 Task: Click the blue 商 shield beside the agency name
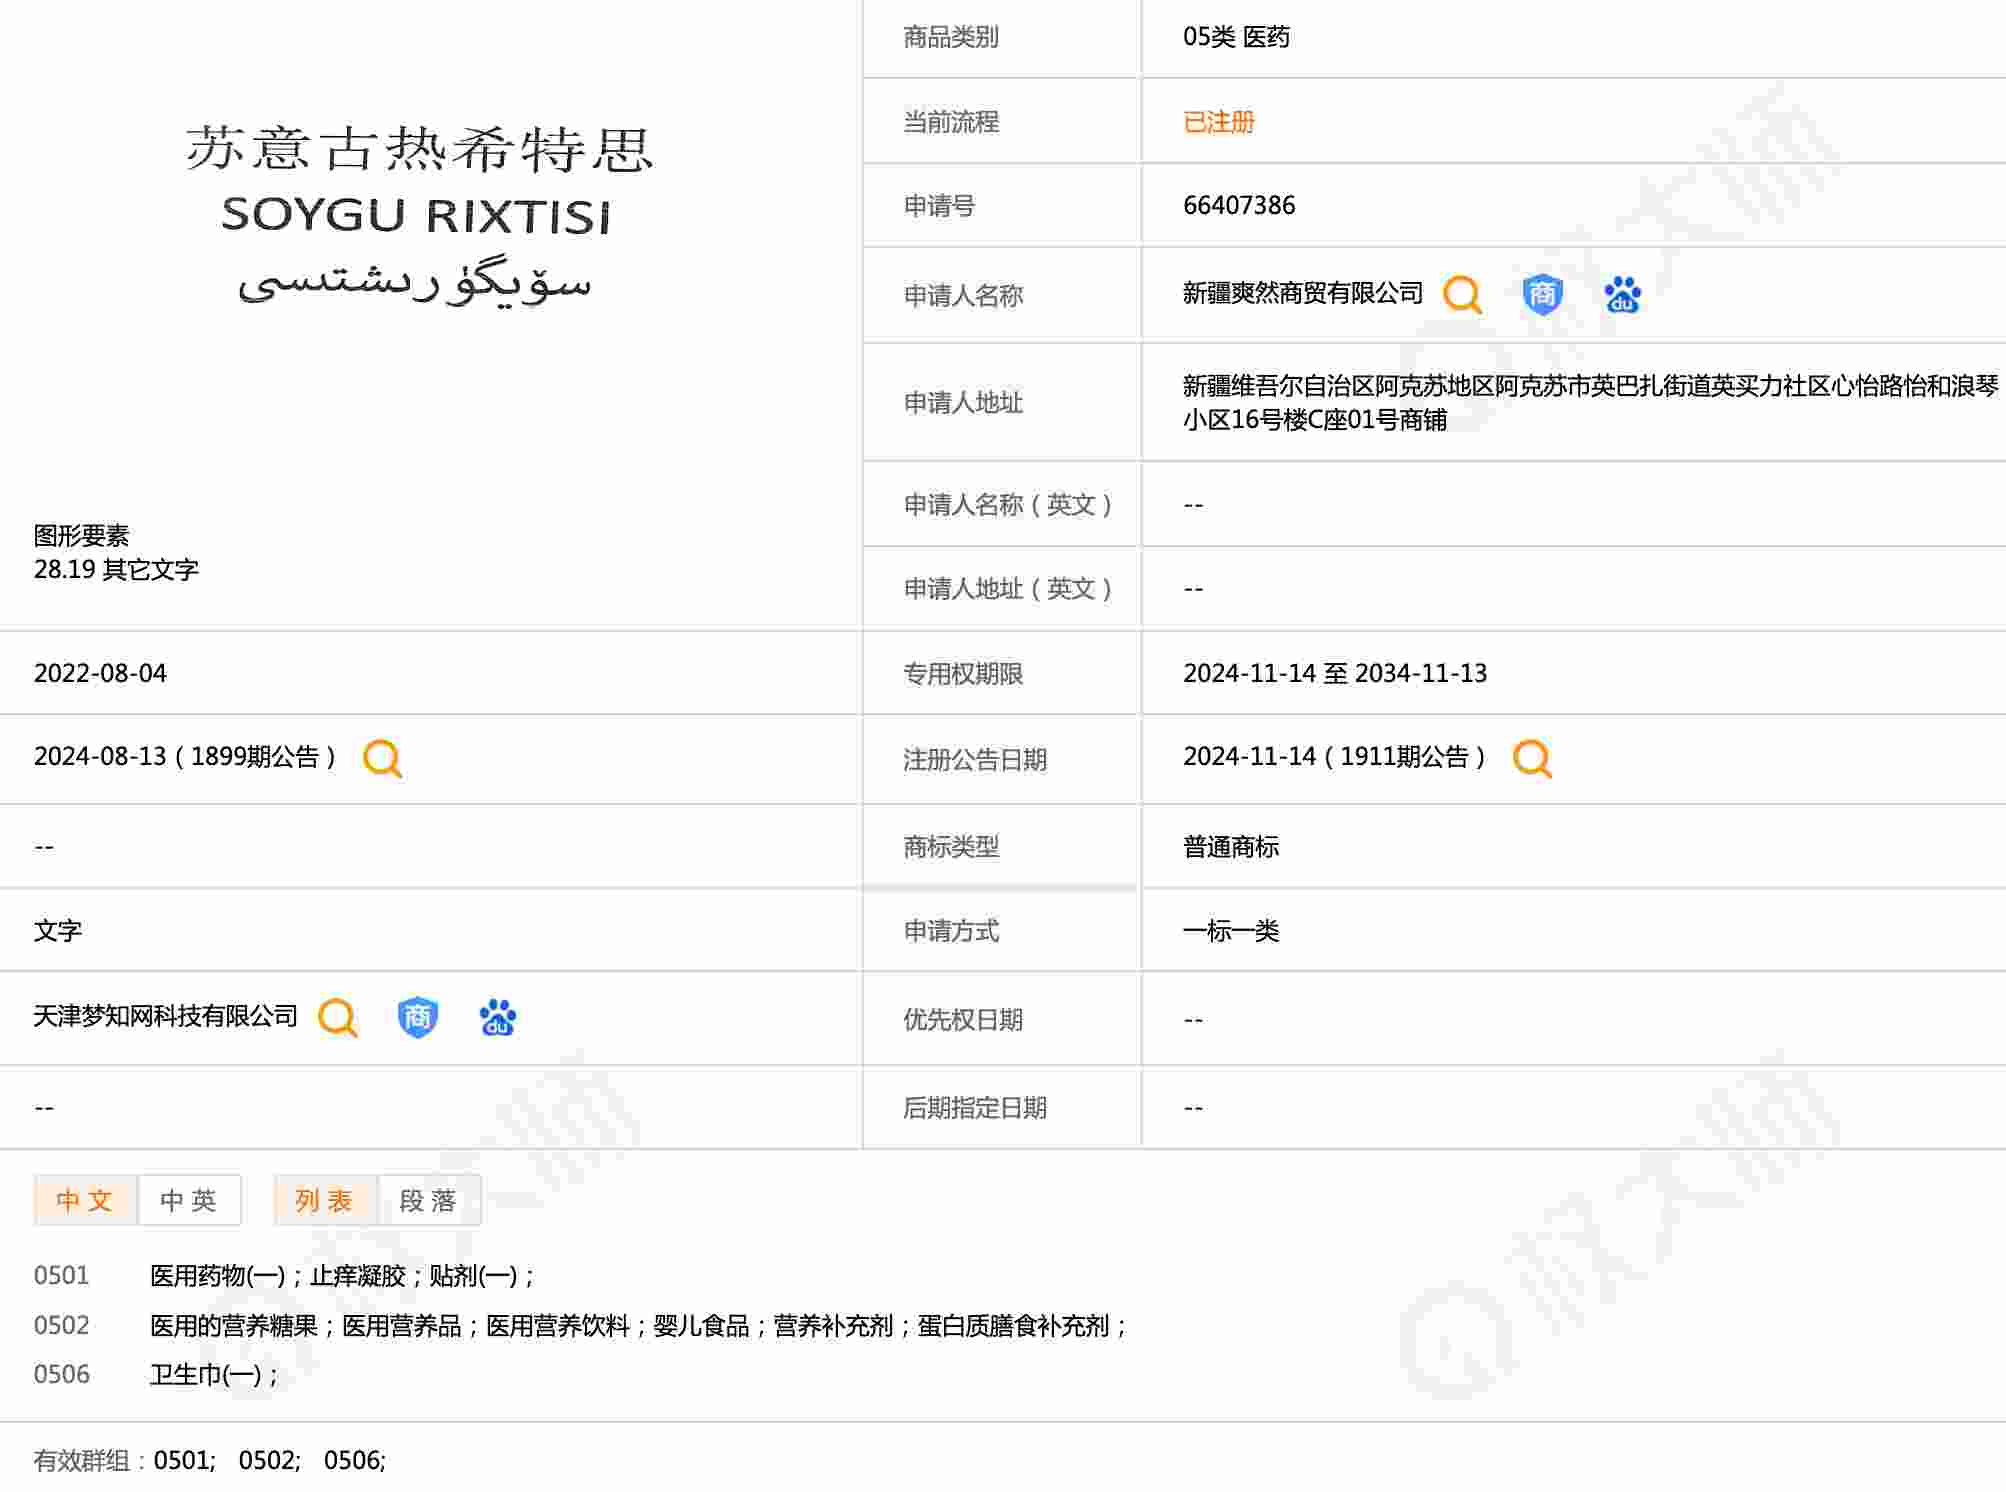point(417,1018)
